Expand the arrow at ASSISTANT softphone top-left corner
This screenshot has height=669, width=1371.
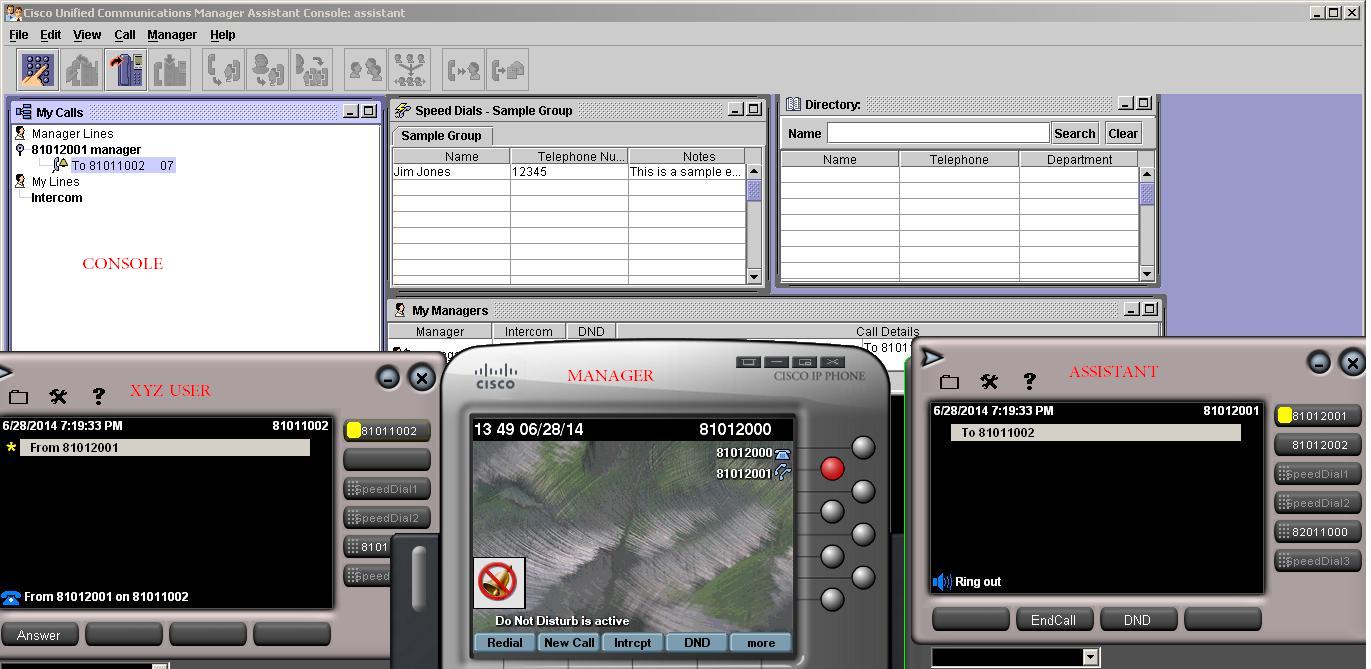point(931,357)
